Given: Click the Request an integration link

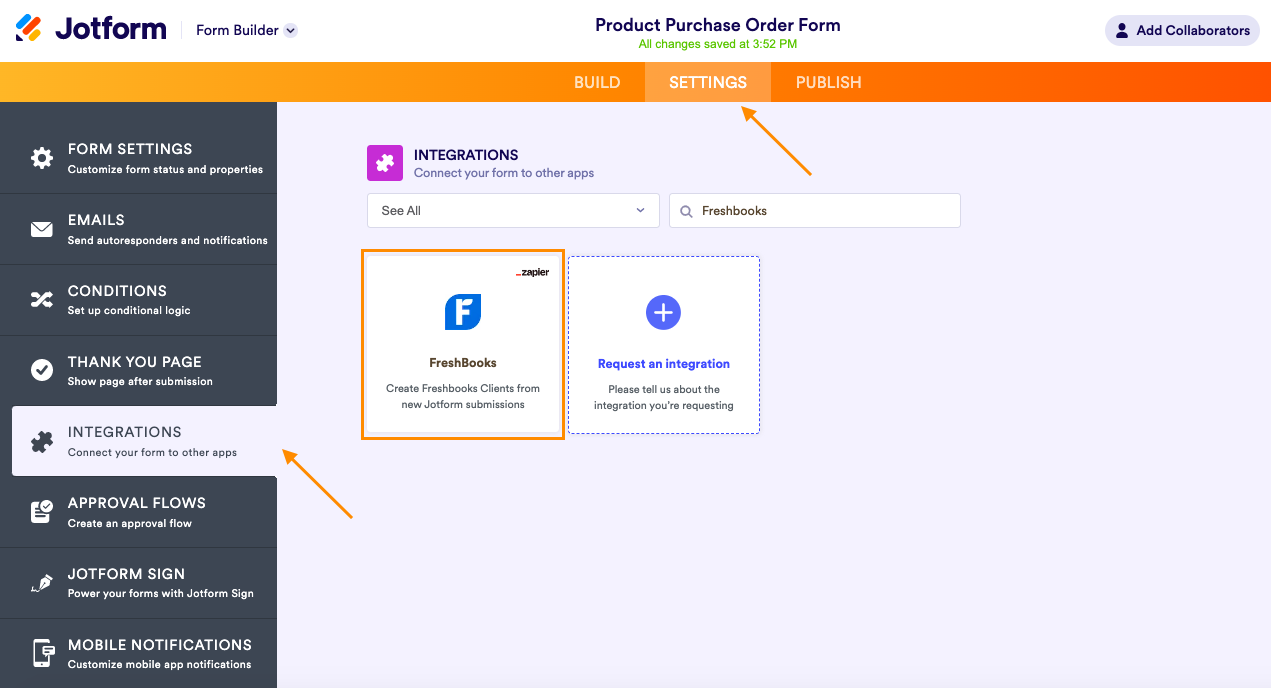Looking at the screenshot, I should 664,364.
